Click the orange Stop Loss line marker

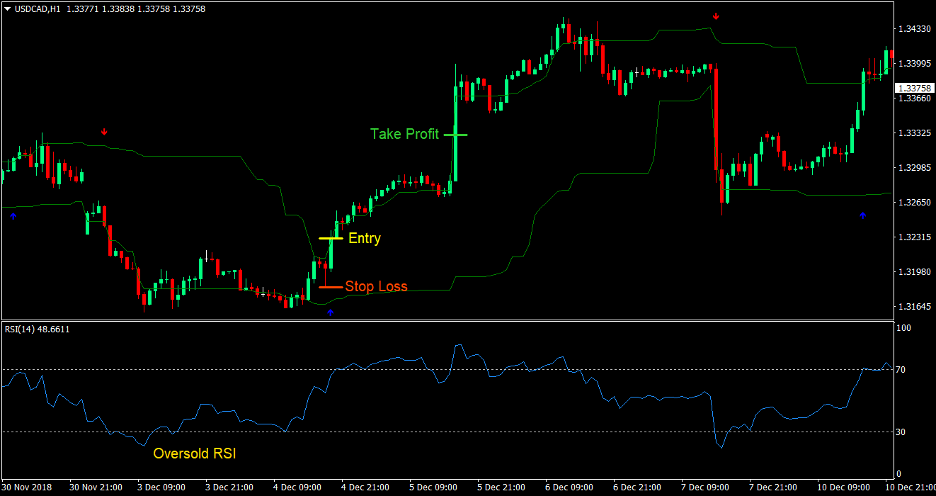331,287
